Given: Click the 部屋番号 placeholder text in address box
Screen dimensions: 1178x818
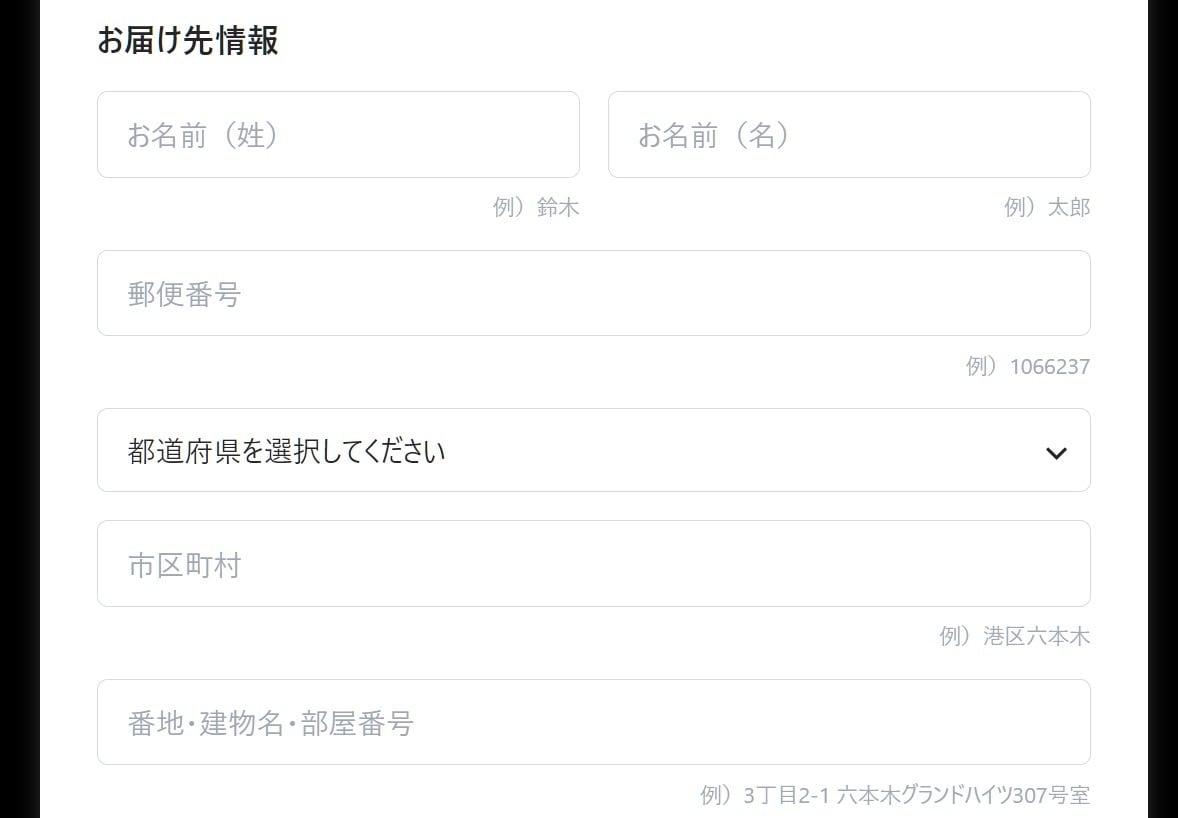Looking at the screenshot, I should (x=357, y=723).
